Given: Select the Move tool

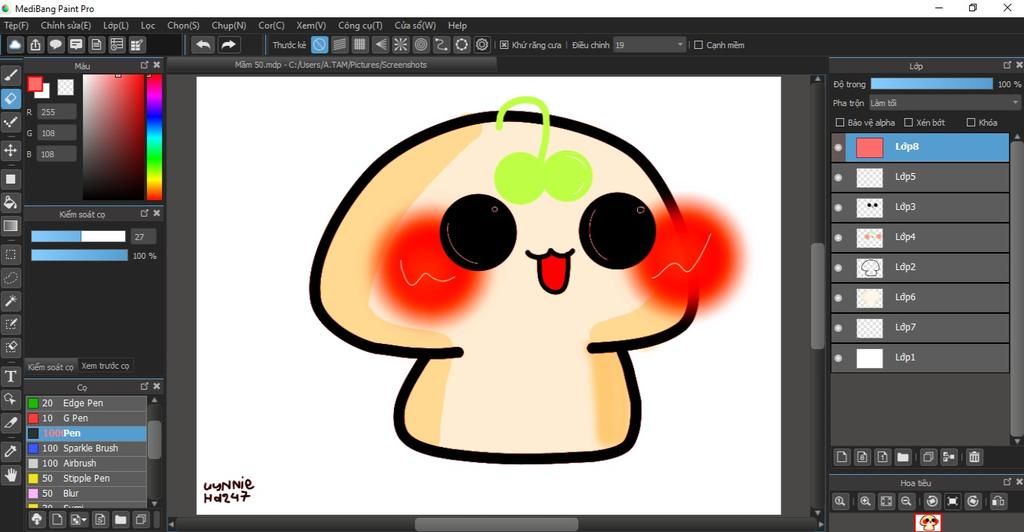Looking at the screenshot, I should tap(10, 150).
